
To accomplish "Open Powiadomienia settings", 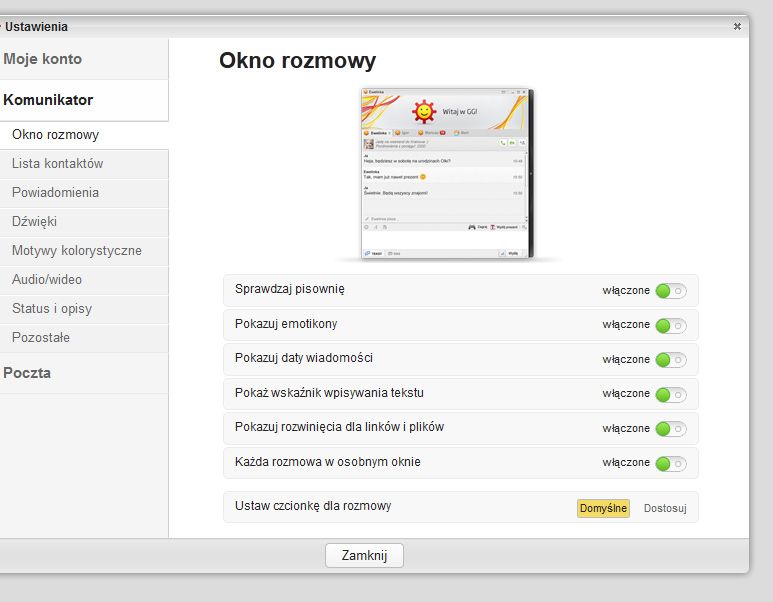I will [84, 193].
